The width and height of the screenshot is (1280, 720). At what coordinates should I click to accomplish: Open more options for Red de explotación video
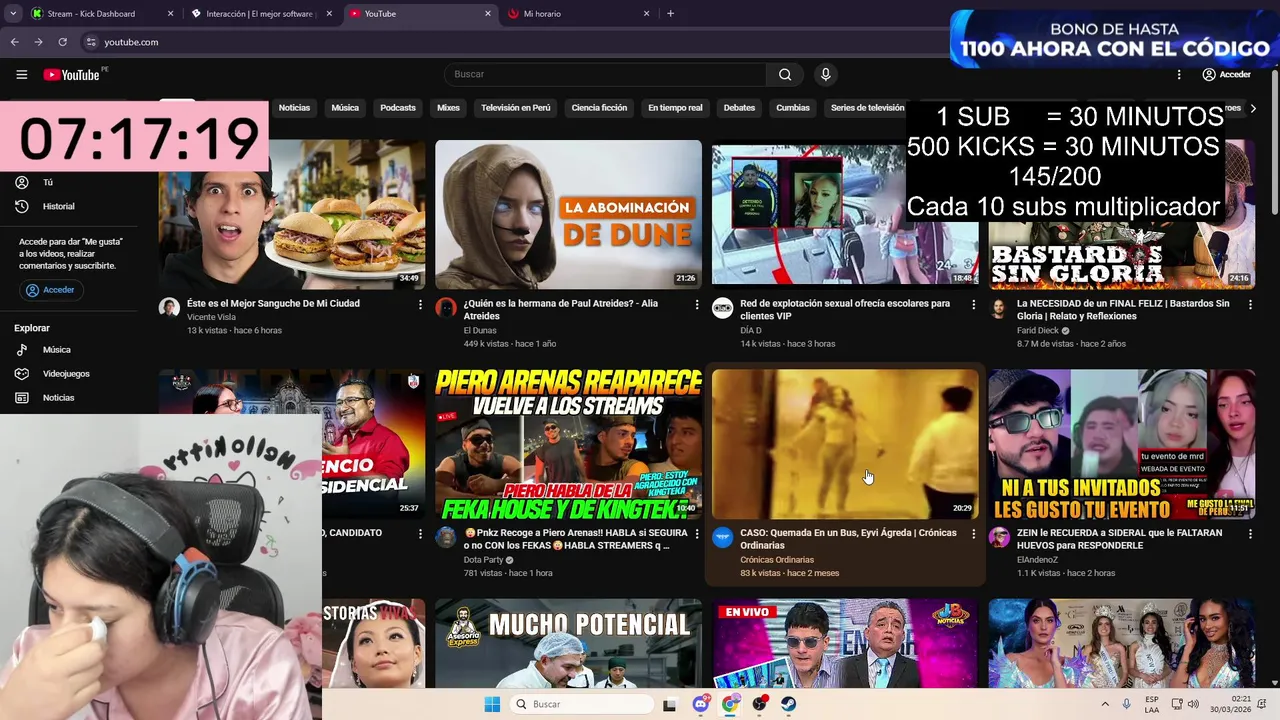[973, 304]
